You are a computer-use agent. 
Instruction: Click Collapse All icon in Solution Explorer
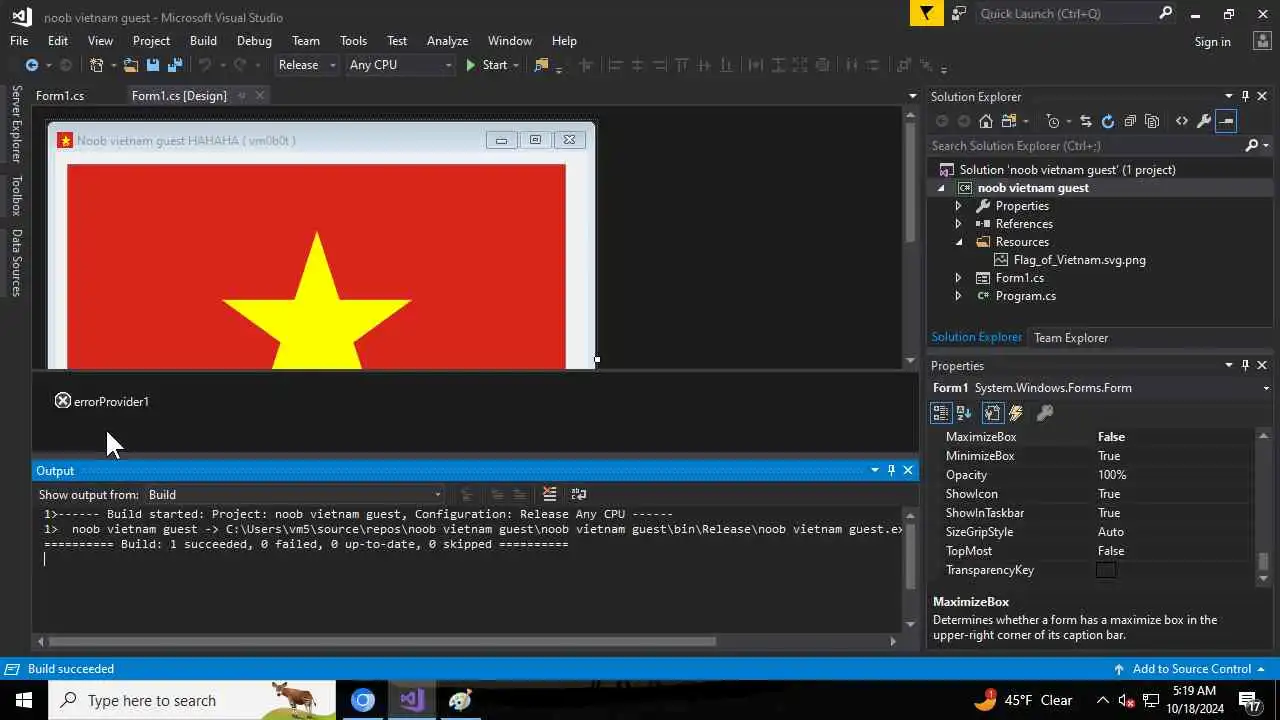pyautogui.click(x=1130, y=121)
